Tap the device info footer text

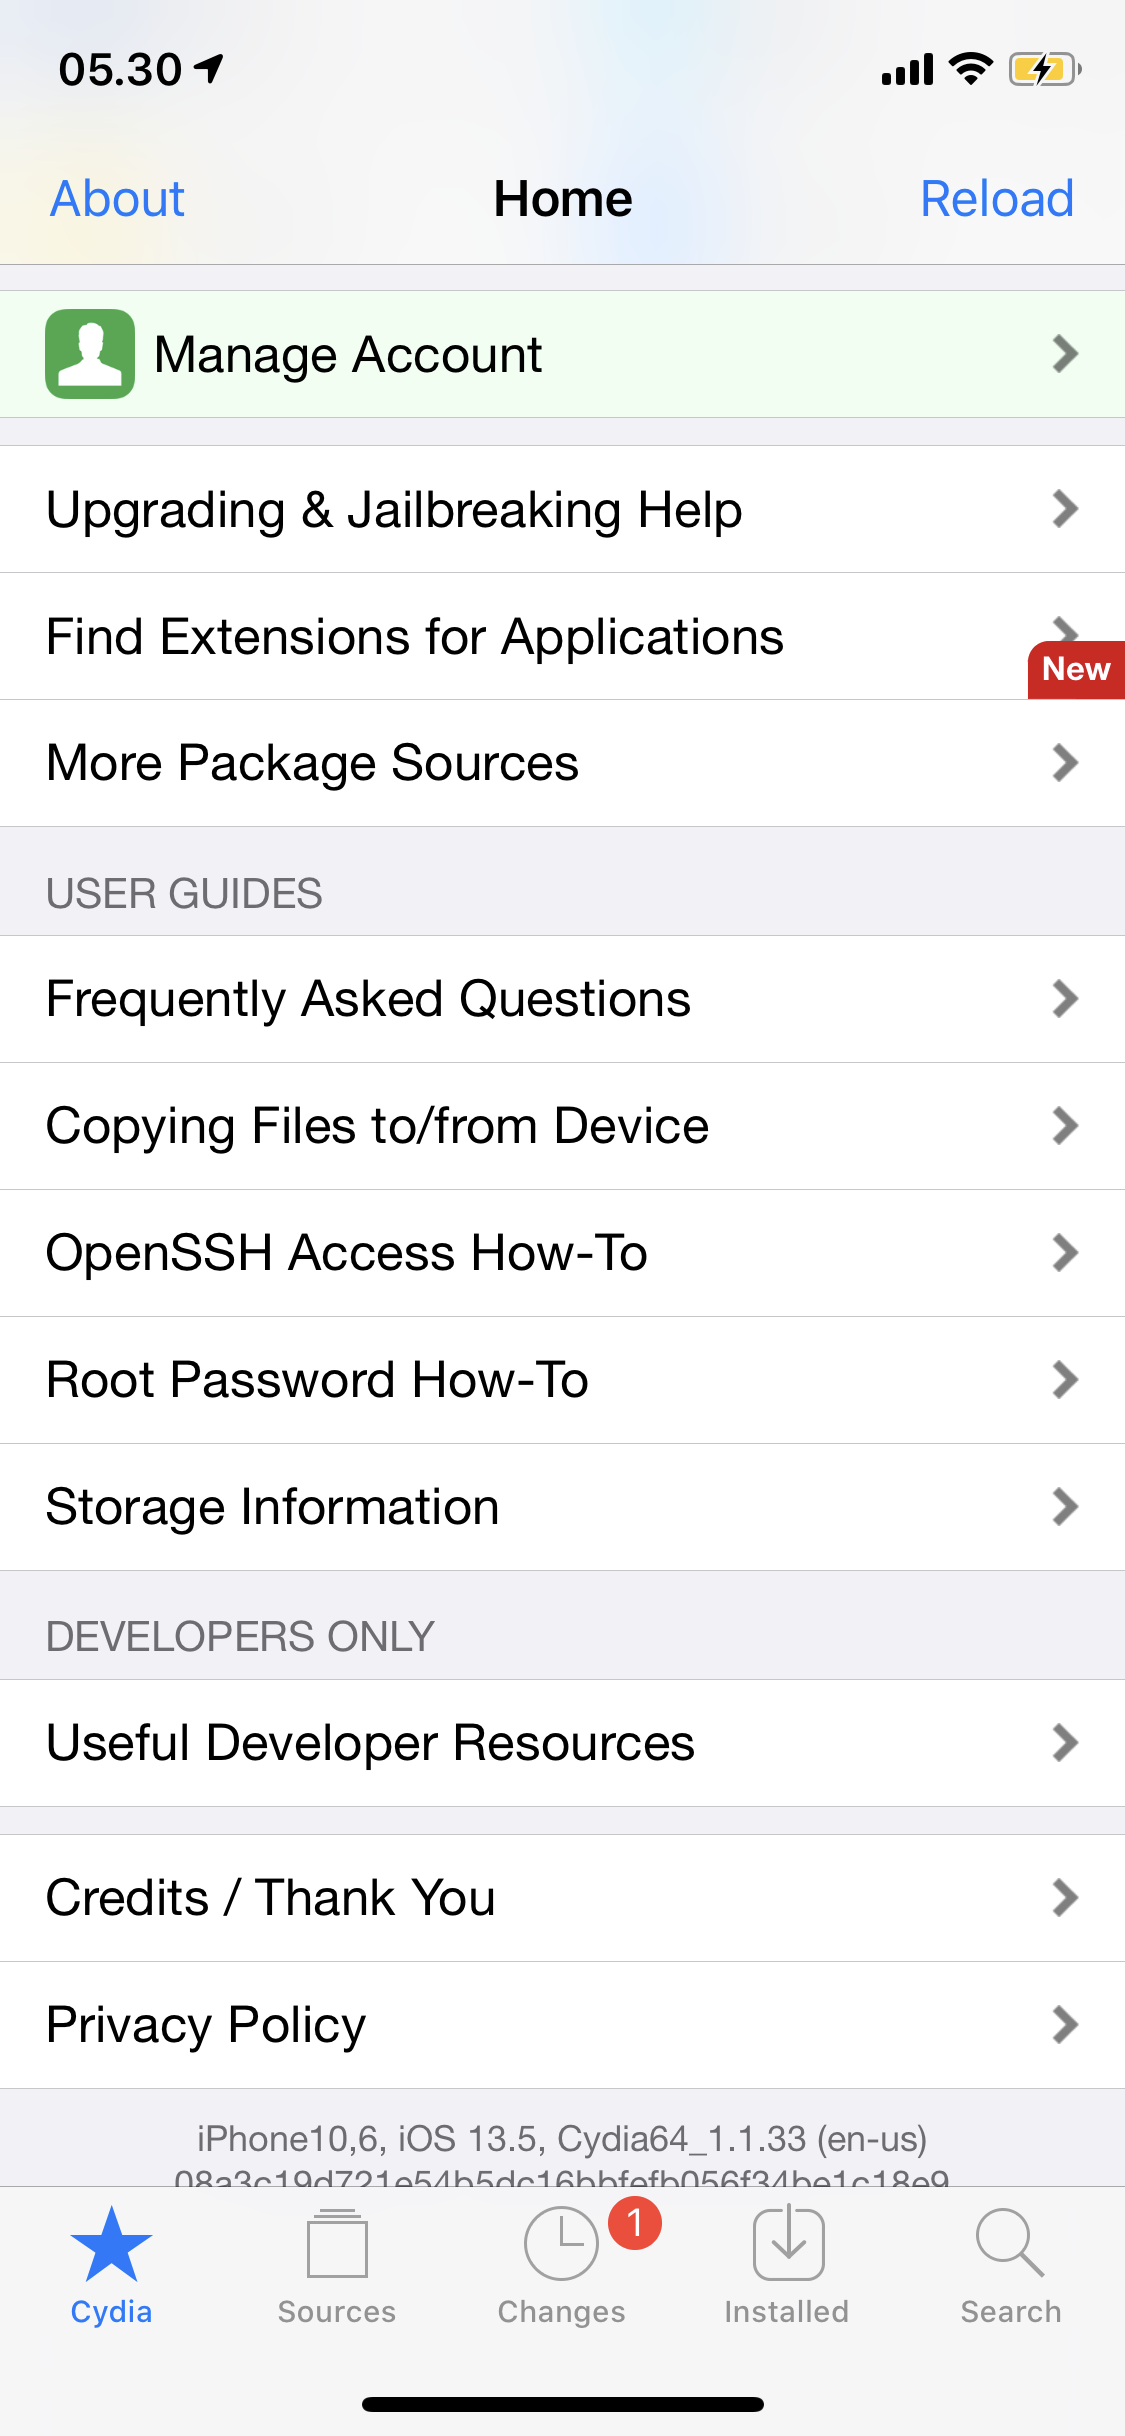click(x=562, y=2139)
